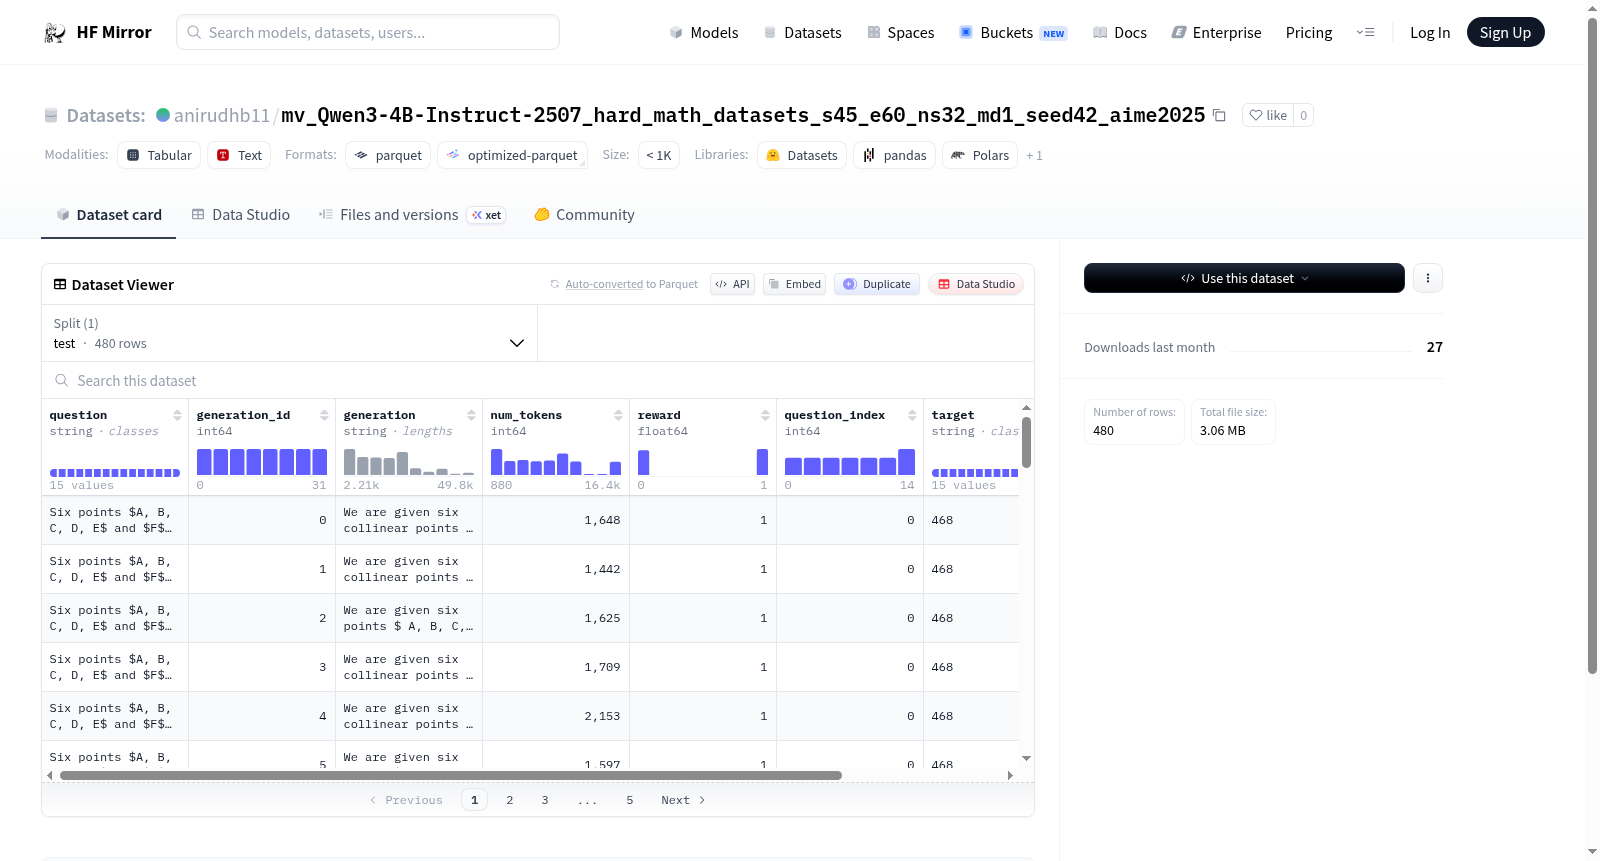Open the Spaces page

coord(900,33)
